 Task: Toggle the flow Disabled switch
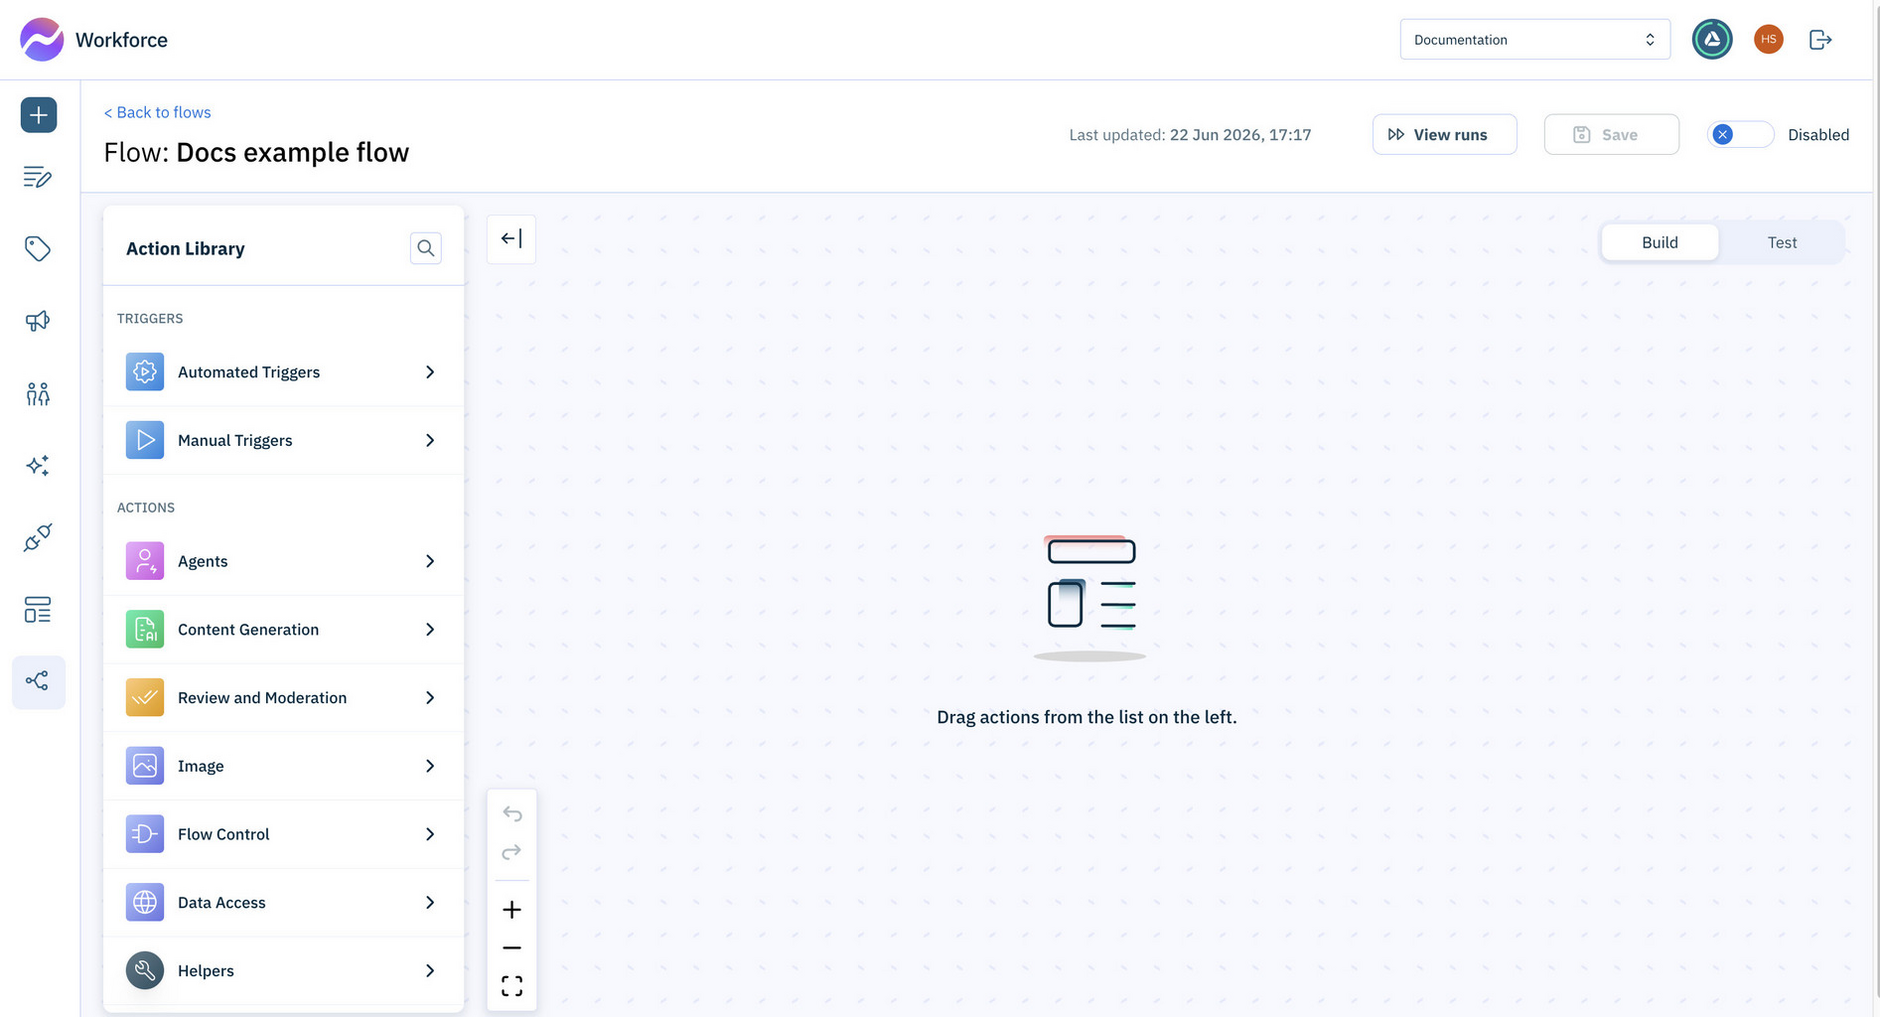[x=1741, y=134]
